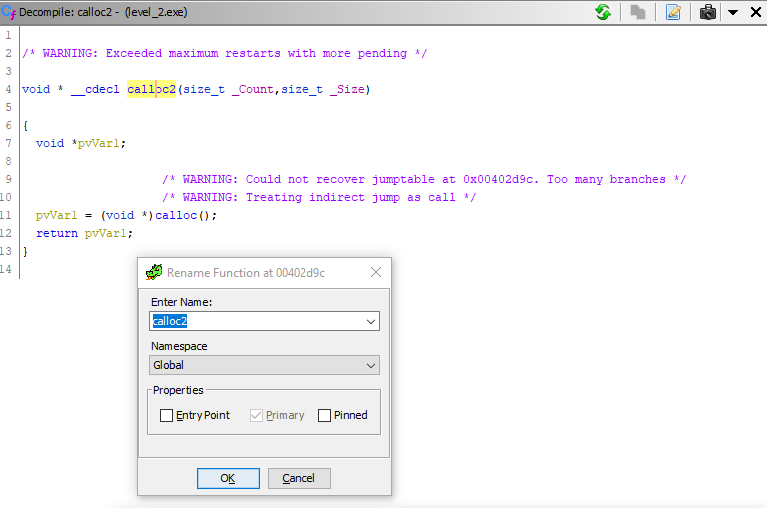Toggle the Entry Point checkbox

click(x=166, y=416)
